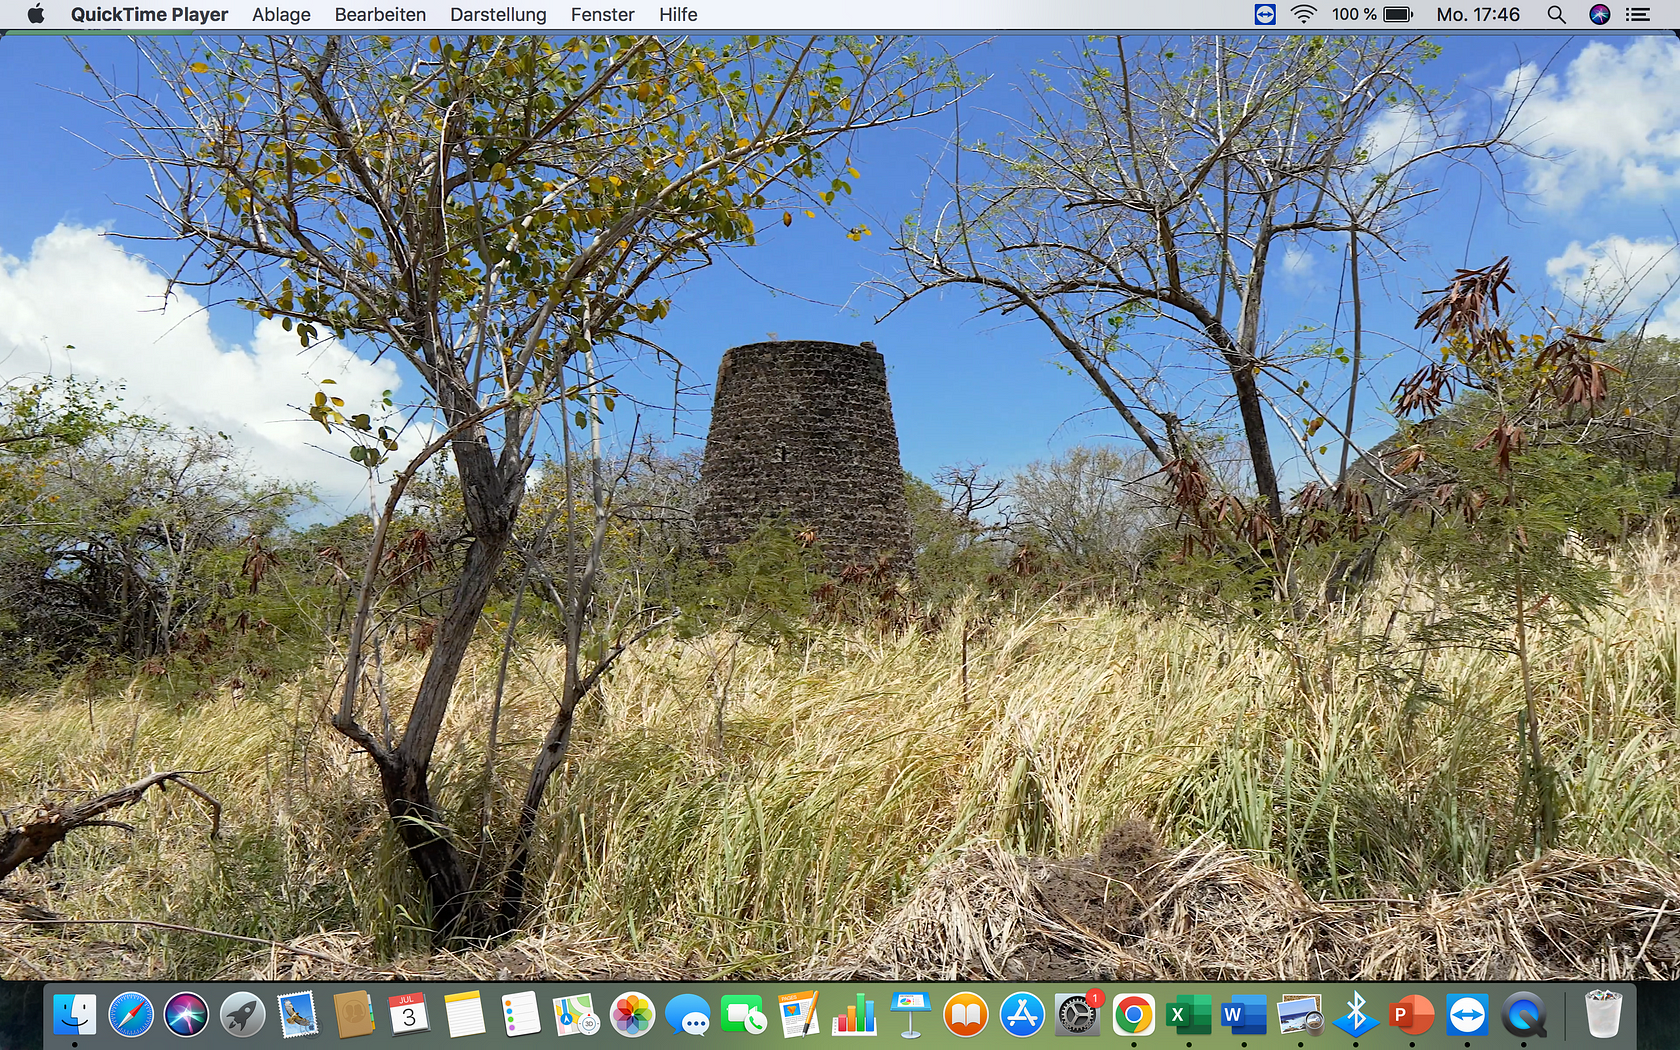Viewport: 1680px width, 1050px height.
Task: Show the Wi-Fi status menu
Action: (1303, 15)
